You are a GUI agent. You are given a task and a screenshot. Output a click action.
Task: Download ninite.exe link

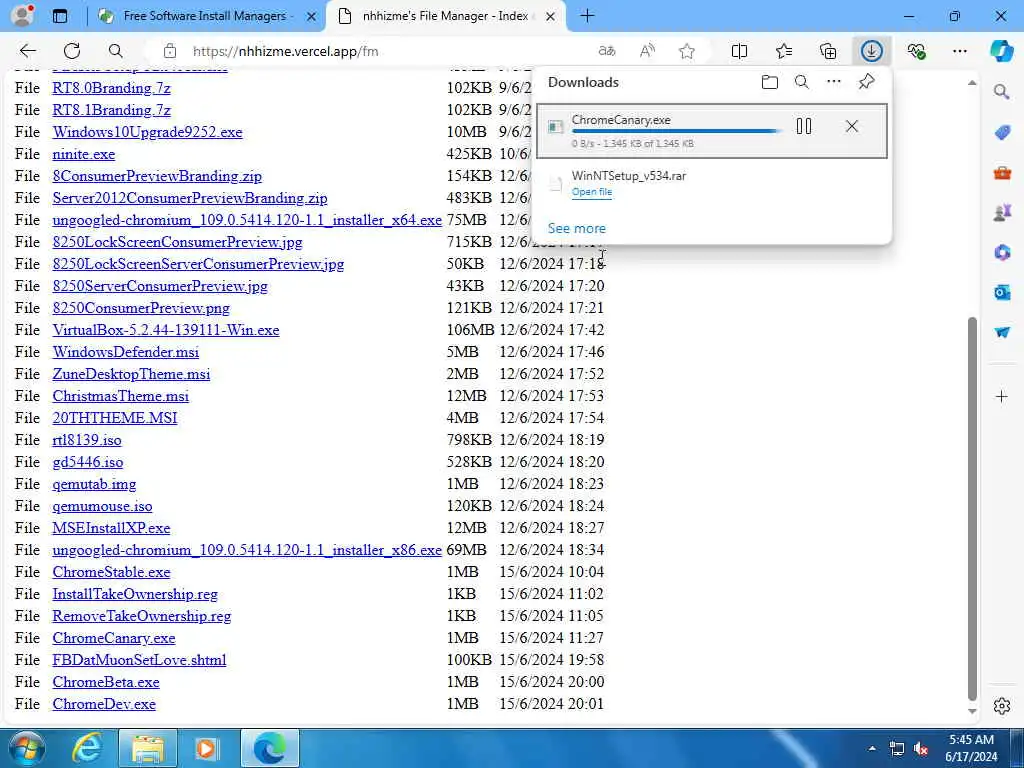tap(84, 154)
